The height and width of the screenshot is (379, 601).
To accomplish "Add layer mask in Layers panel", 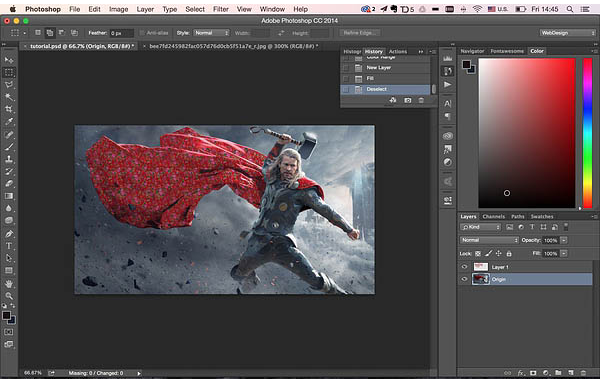I will (533, 372).
